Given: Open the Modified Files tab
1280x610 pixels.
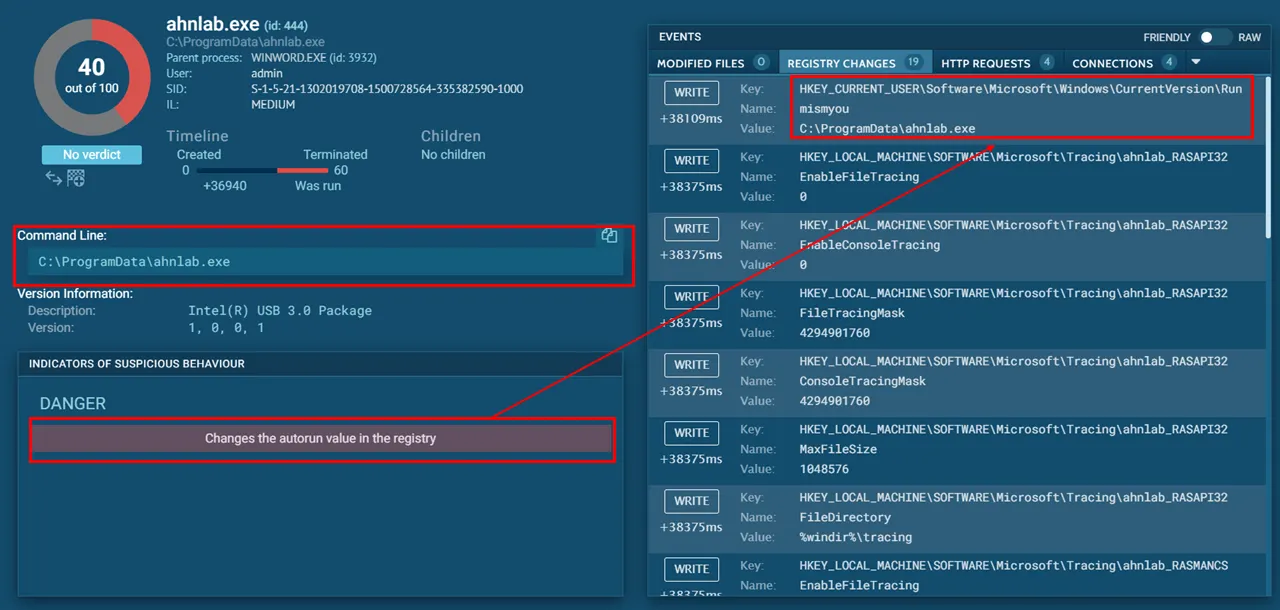Looking at the screenshot, I should tap(711, 63).
